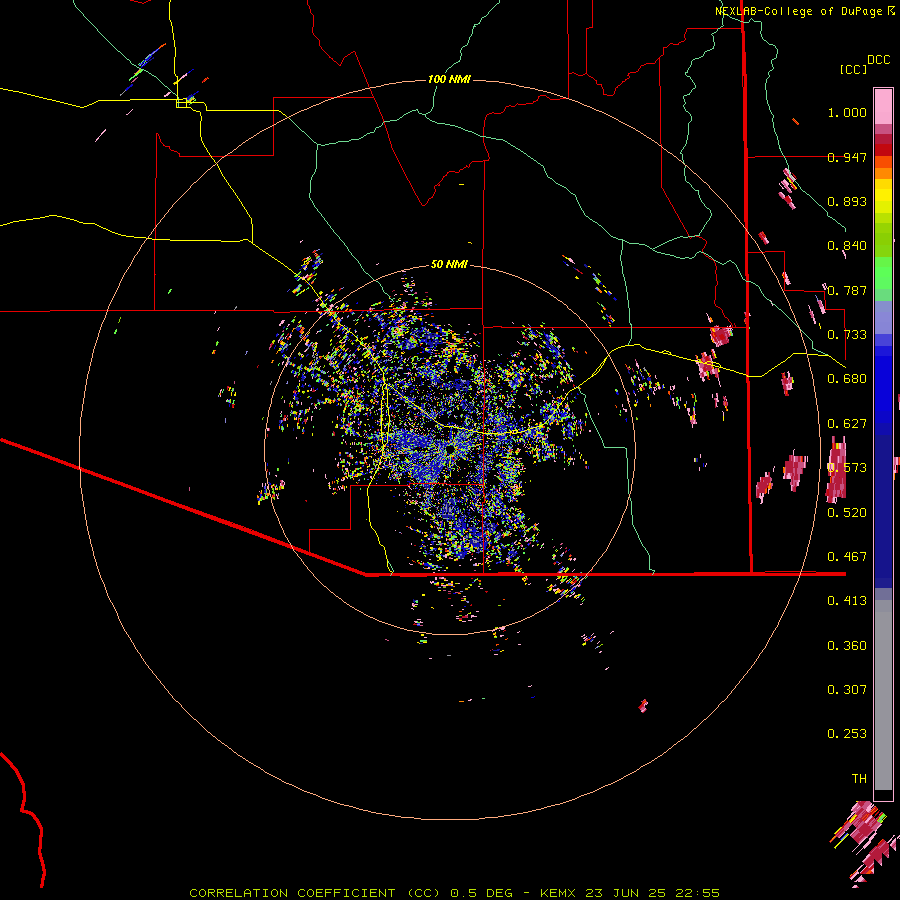The height and width of the screenshot is (900, 900).
Task: Select the 0.573 scale label
Action: coord(847,468)
